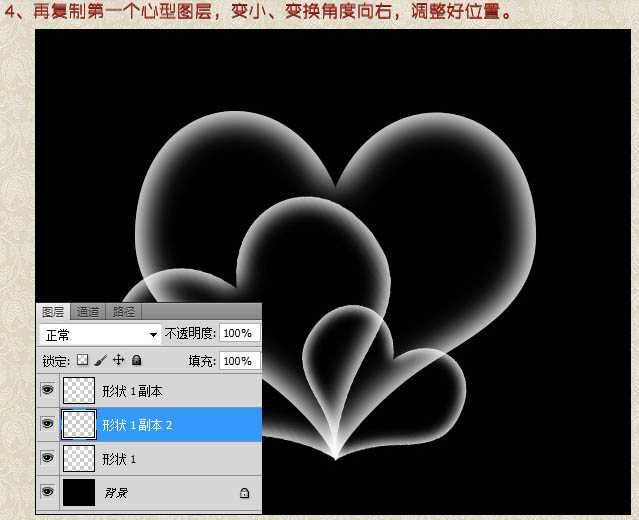The height and width of the screenshot is (520, 639).
Task: Open the 正常 blend mode dropdown
Action: click(x=100, y=334)
